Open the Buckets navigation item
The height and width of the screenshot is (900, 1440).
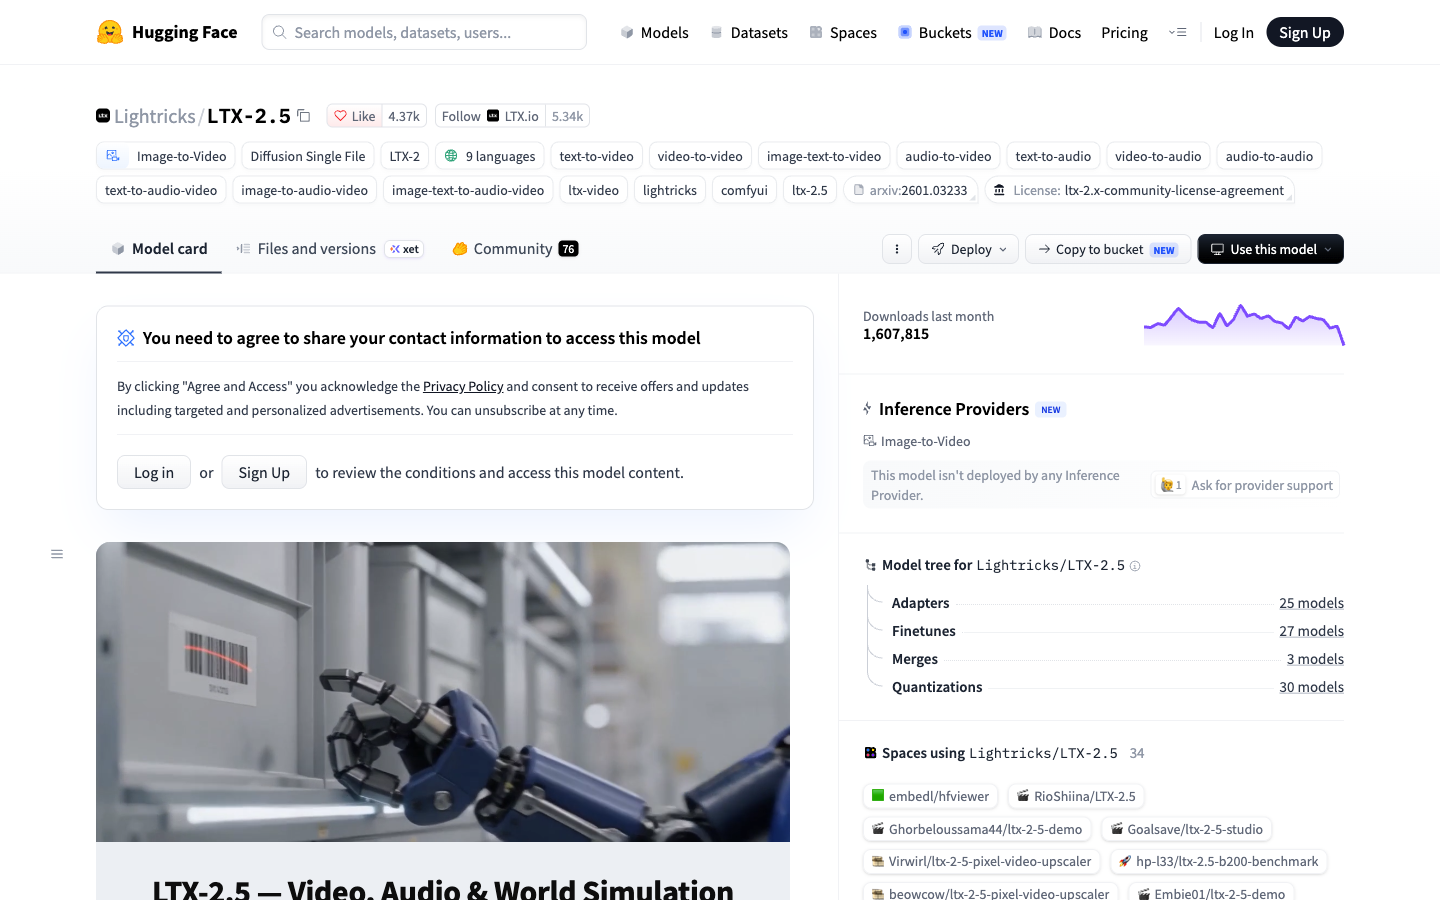[951, 32]
